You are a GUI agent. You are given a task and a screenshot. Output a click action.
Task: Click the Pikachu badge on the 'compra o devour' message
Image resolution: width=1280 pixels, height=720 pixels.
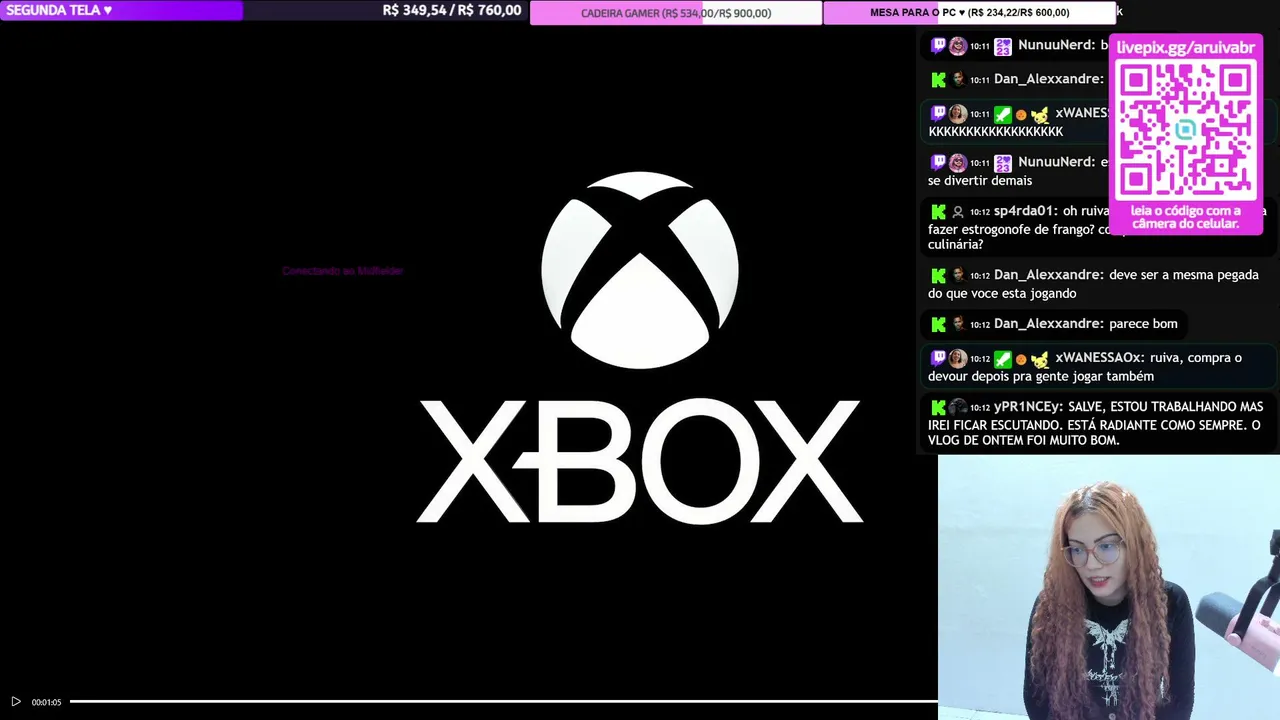click(1040, 358)
